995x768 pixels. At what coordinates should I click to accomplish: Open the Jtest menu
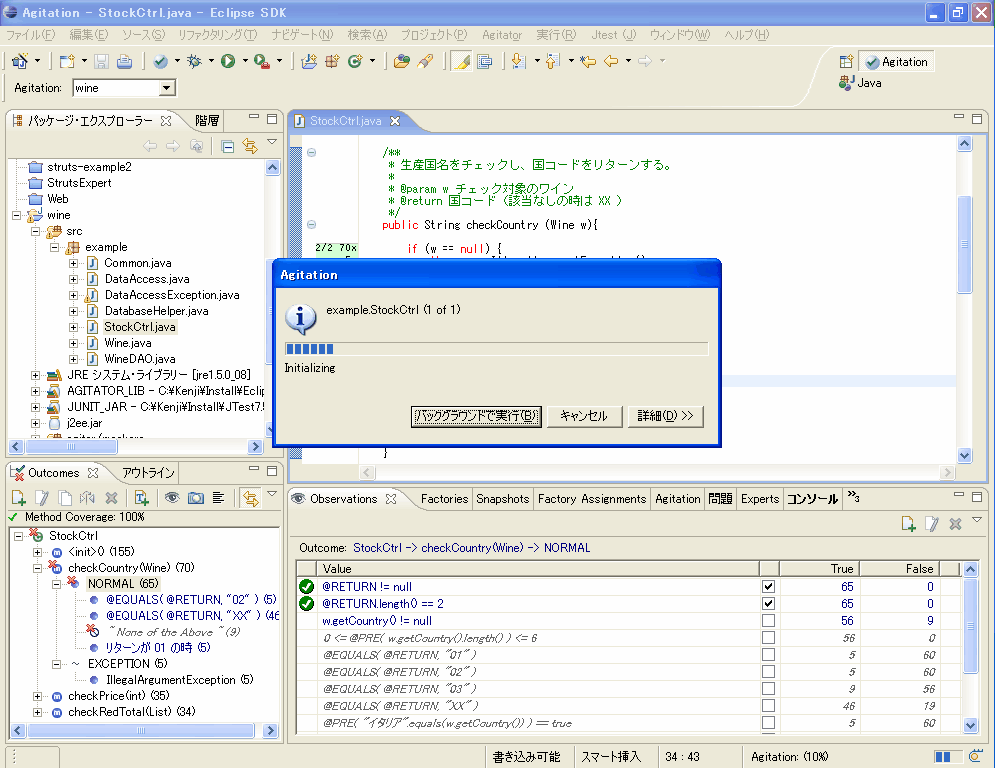(x=613, y=35)
